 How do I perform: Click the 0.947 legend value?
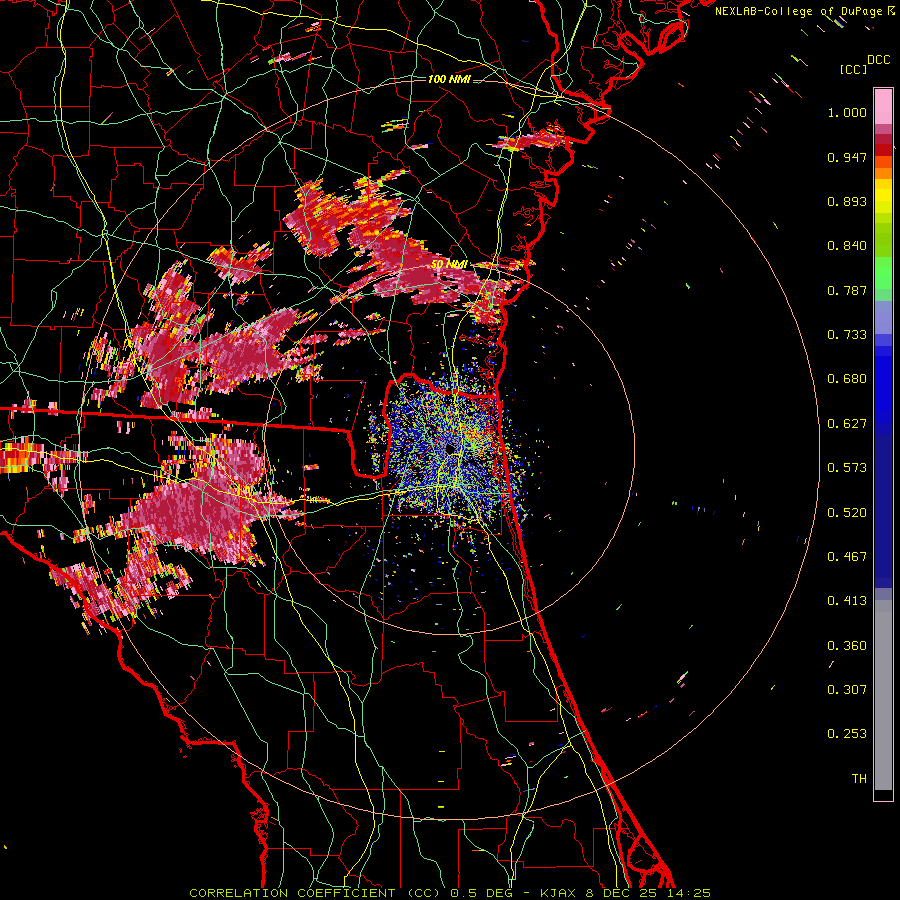pos(847,157)
